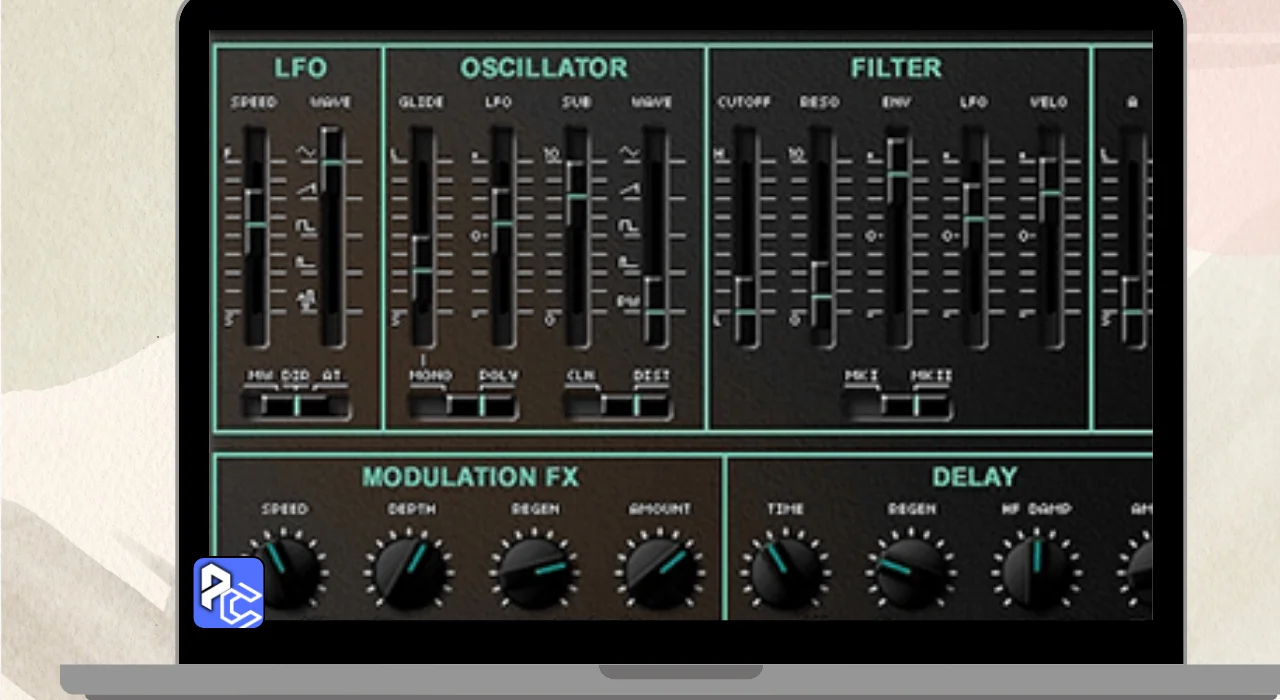Click the square wave icon beside LFO Wave slider

pyautogui.click(x=305, y=227)
